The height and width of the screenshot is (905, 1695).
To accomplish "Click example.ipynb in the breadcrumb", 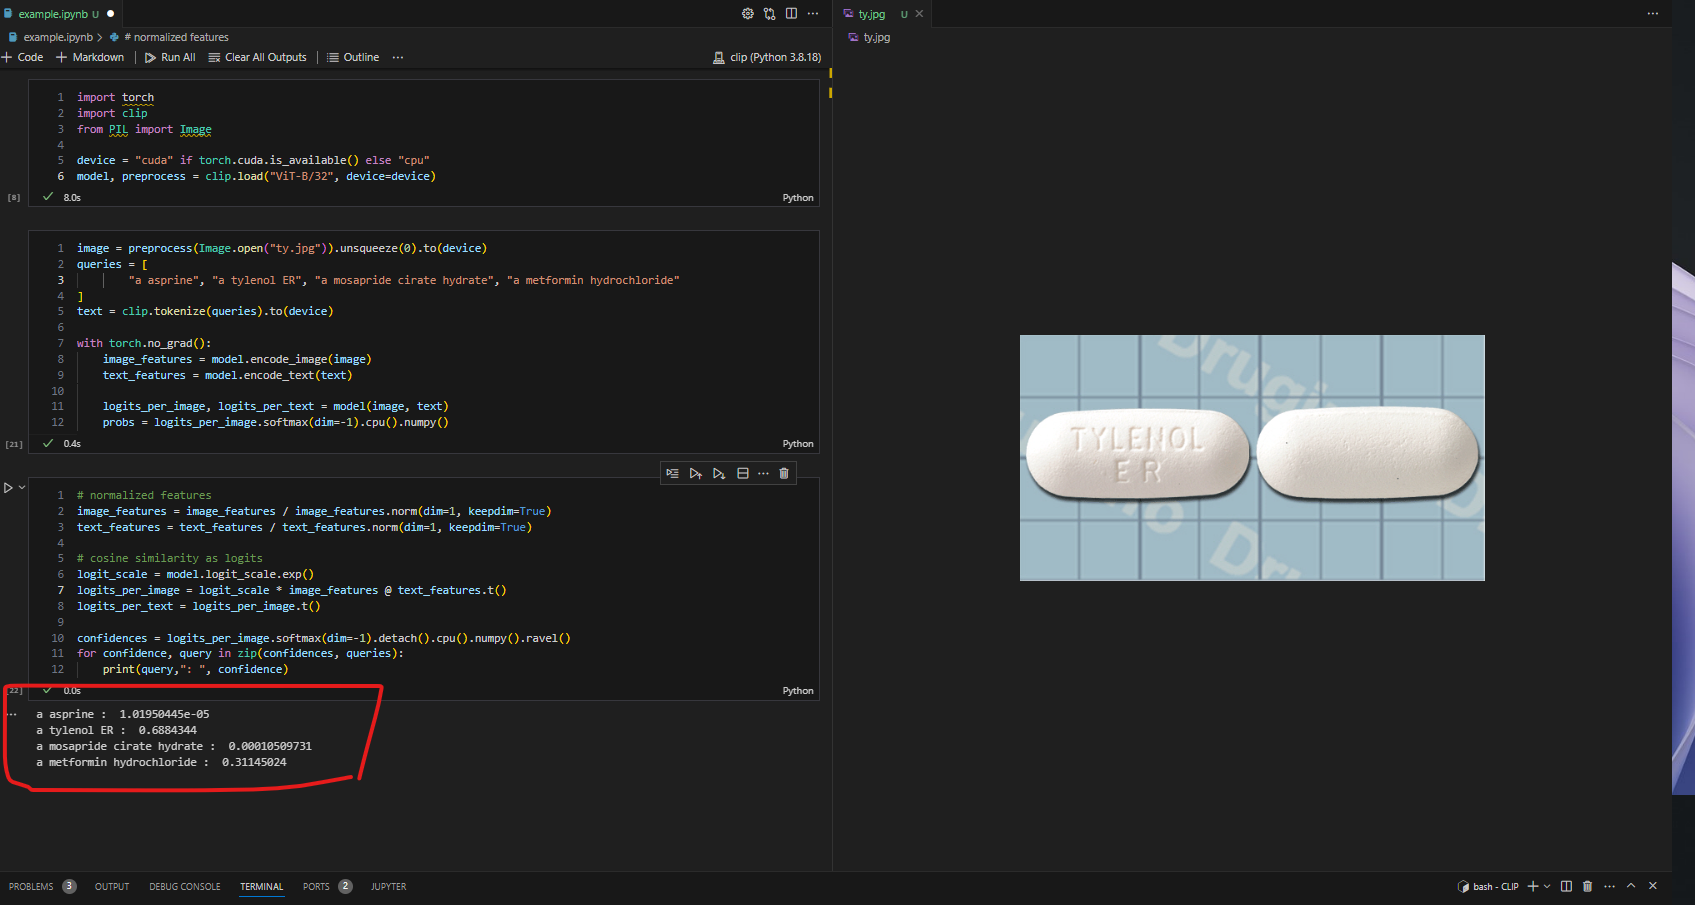I will pos(57,37).
